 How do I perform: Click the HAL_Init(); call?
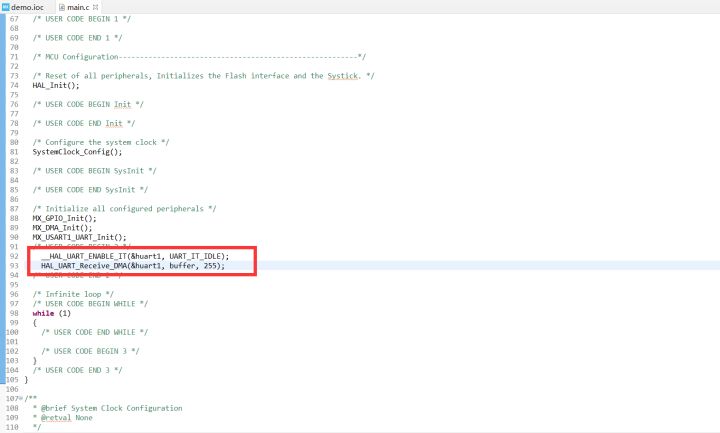pyautogui.click(x=56, y=85)
